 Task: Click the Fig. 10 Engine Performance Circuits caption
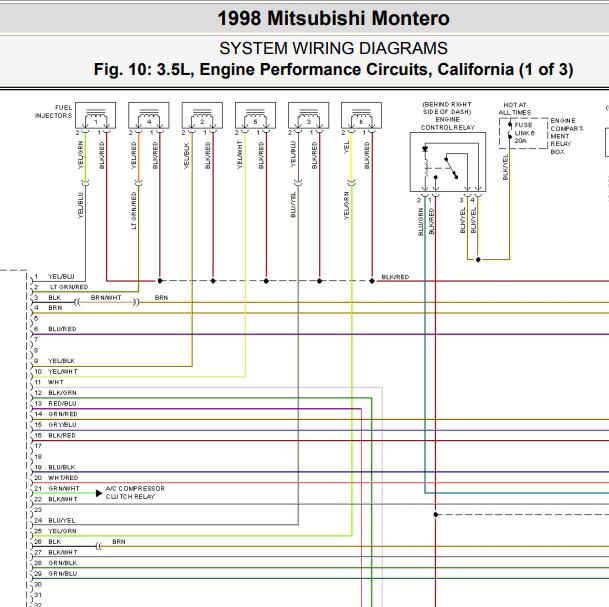pyautogui.click(x=333, y=70)
